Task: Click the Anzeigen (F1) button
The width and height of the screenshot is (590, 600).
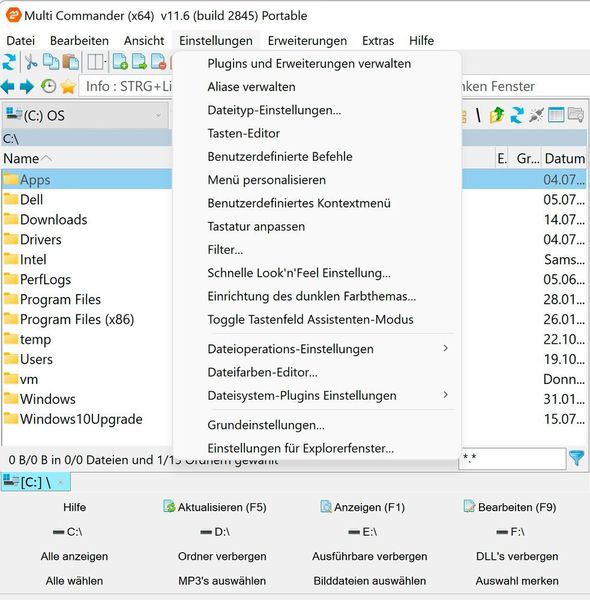Action: click(362, 507)
